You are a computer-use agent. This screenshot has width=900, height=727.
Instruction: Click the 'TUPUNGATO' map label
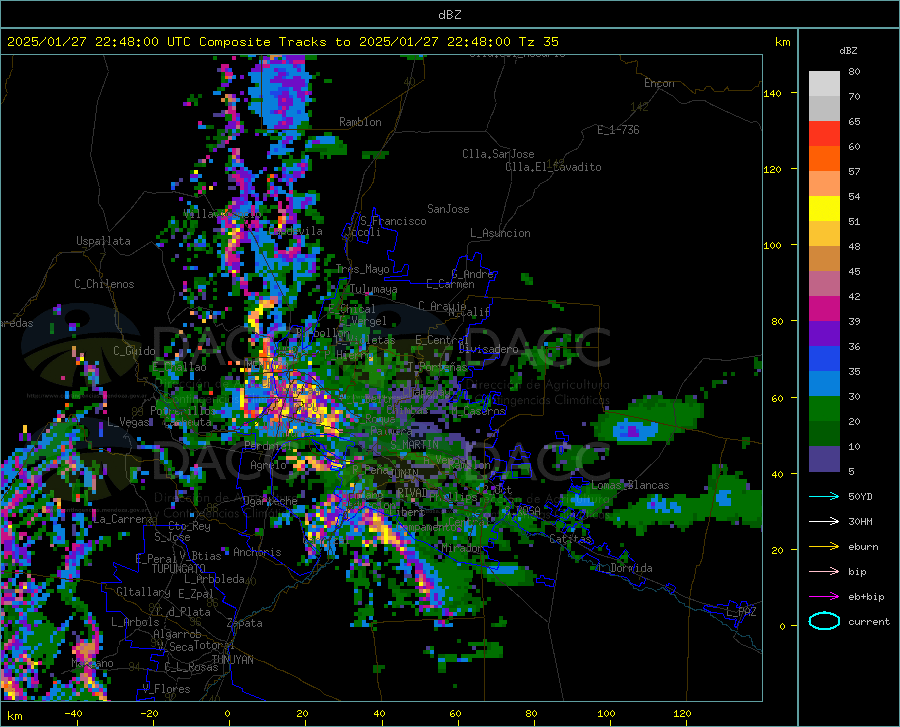179,569
